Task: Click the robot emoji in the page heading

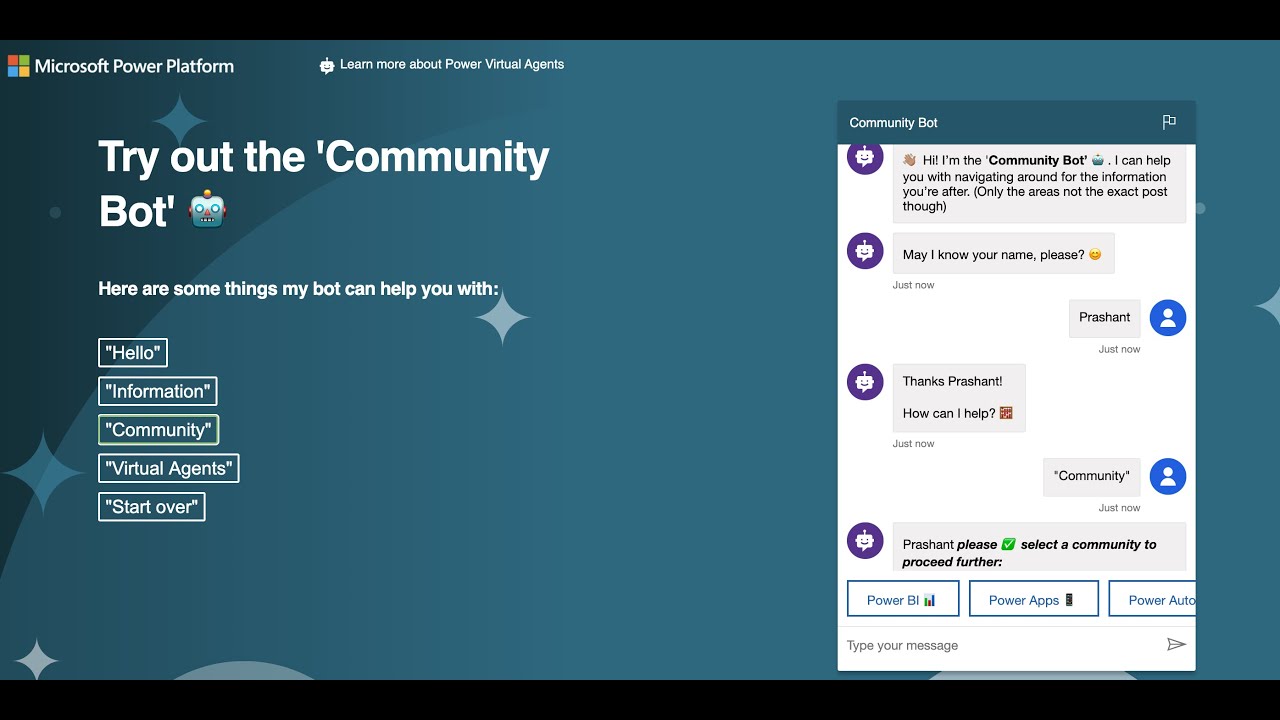Action: (208, 209)
